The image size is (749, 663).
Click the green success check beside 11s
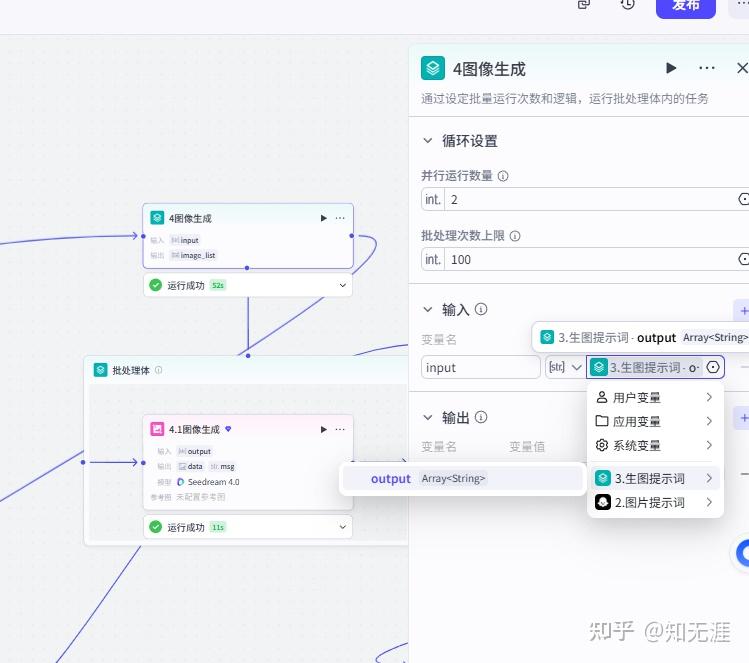tap(156, 527)
